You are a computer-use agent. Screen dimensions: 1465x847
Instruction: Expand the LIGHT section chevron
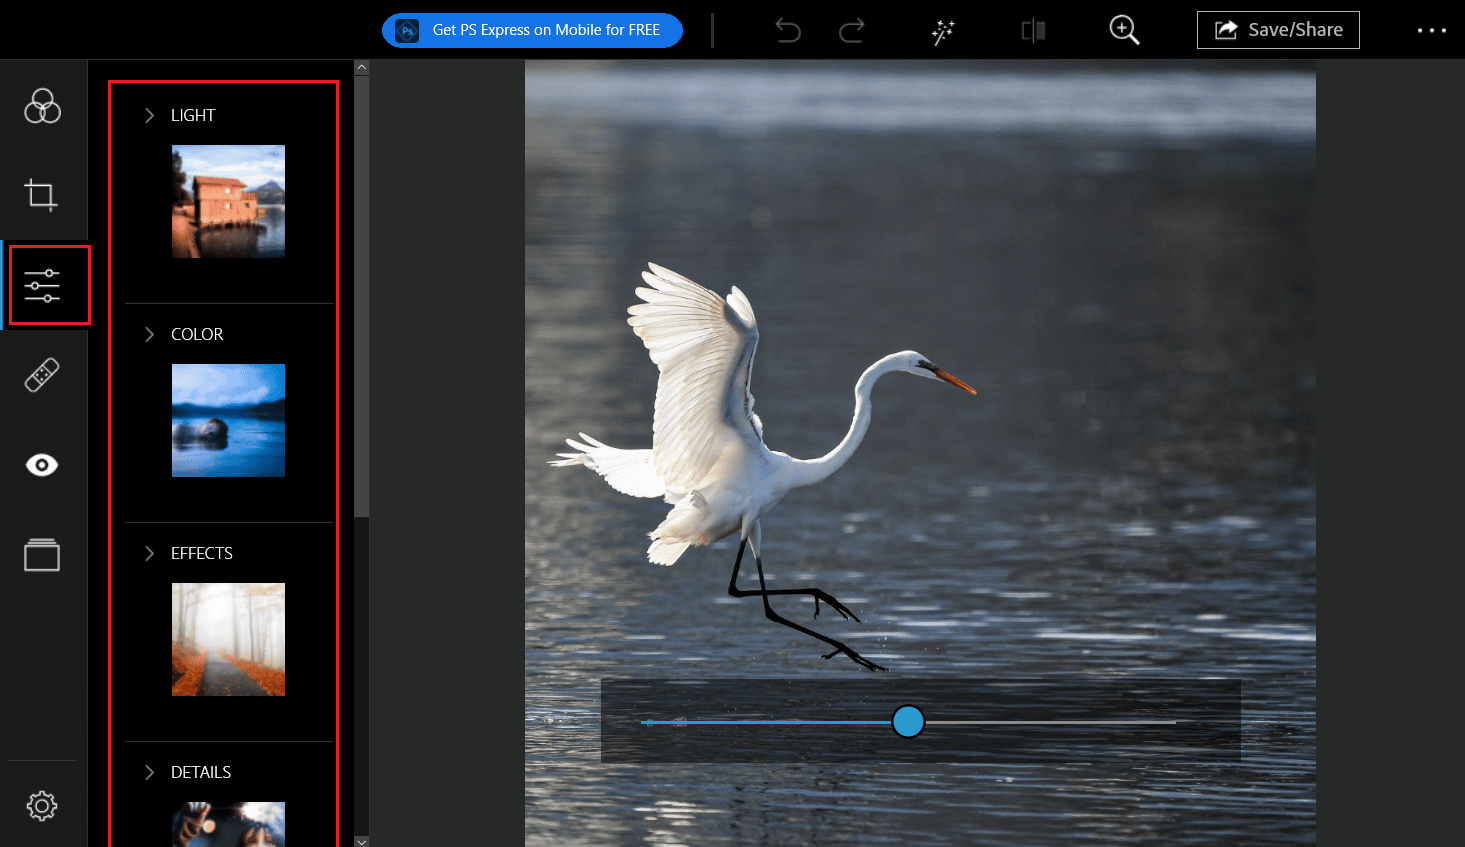[149, 115]
